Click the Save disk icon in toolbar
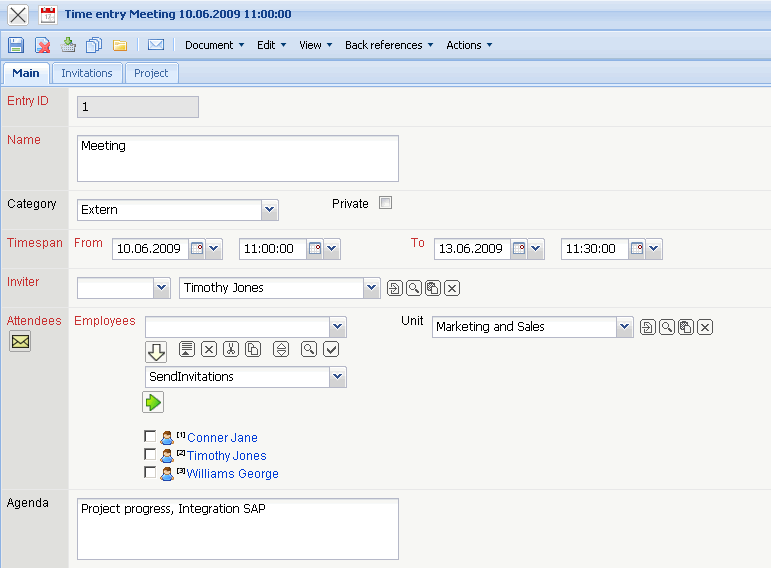The height and width of the screenshot is (568, 771). click(x=16, y=45)
